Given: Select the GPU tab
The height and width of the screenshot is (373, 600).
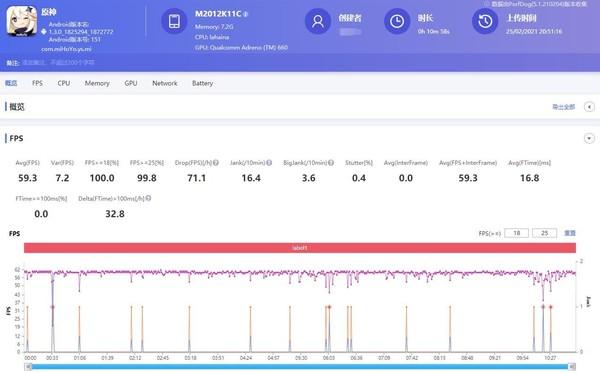Looking at the screenshot, I should click(x=130, y=83).
